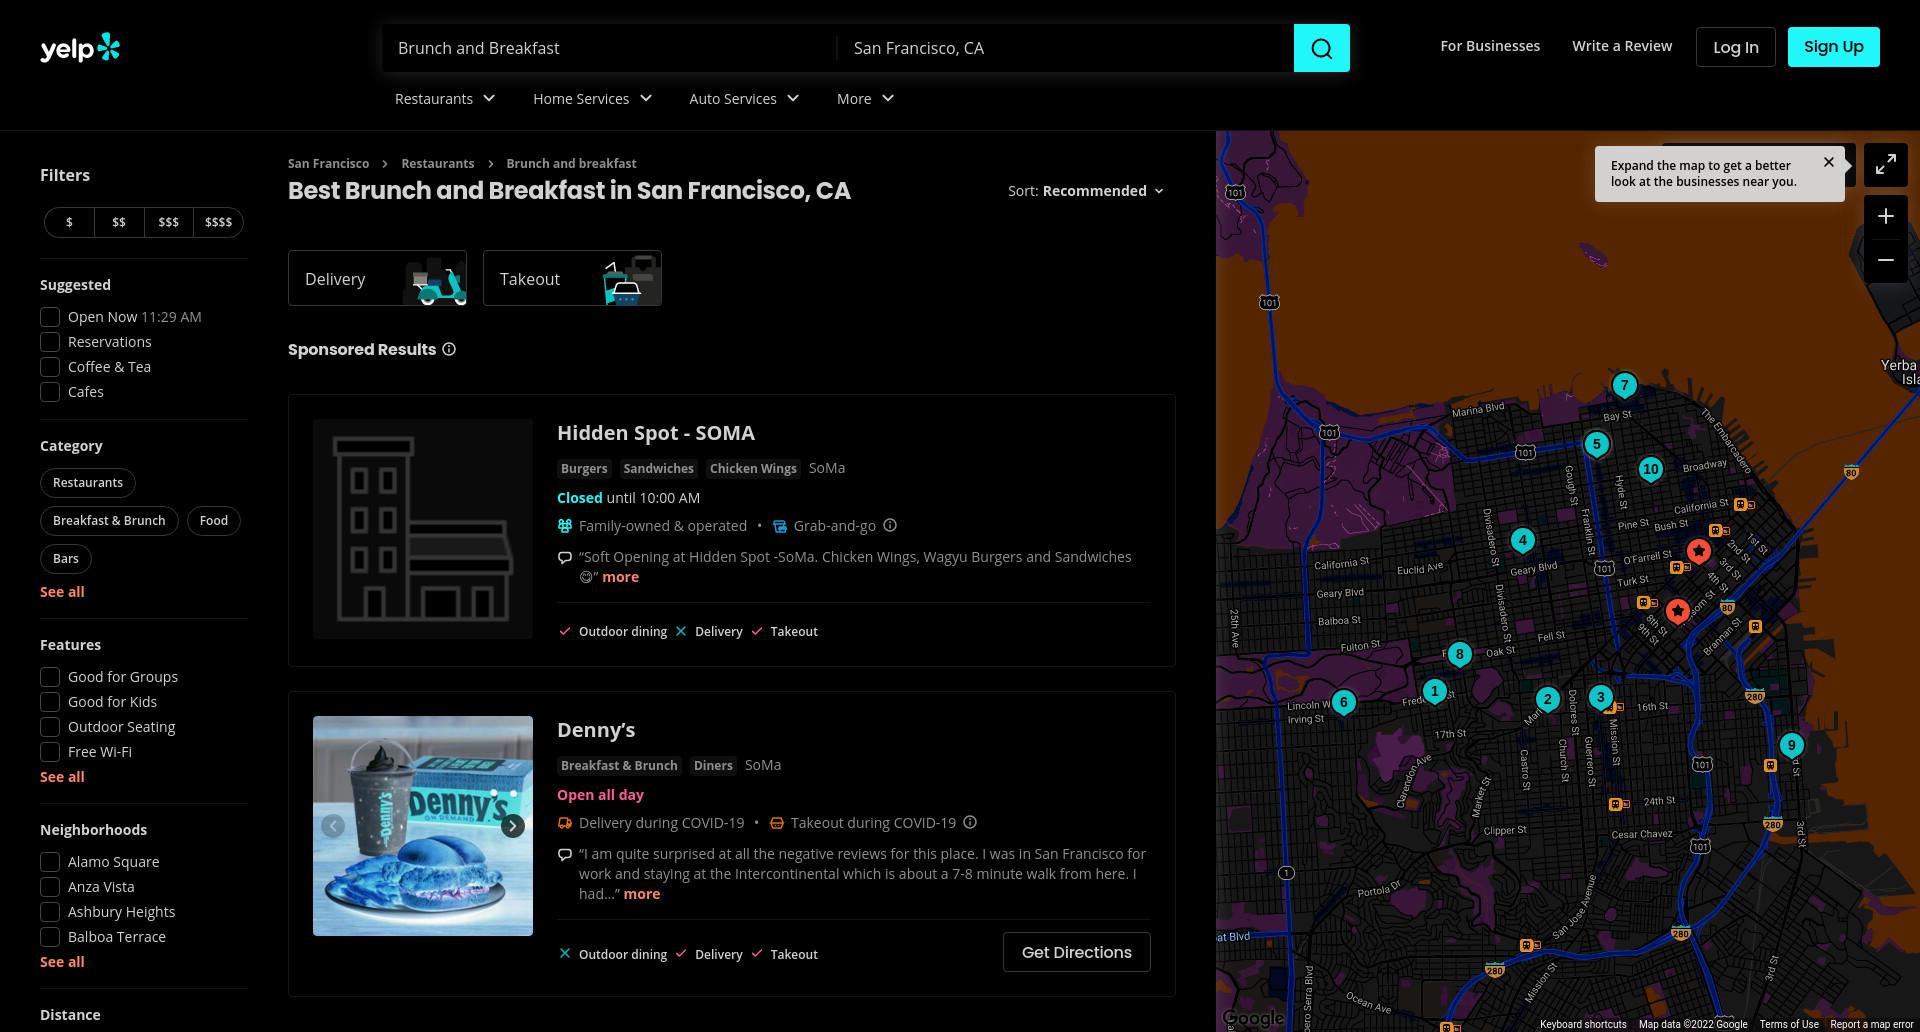The image size is (1920, 1032).
Task: Click the Takeout bag option
Action: [572, 278]
